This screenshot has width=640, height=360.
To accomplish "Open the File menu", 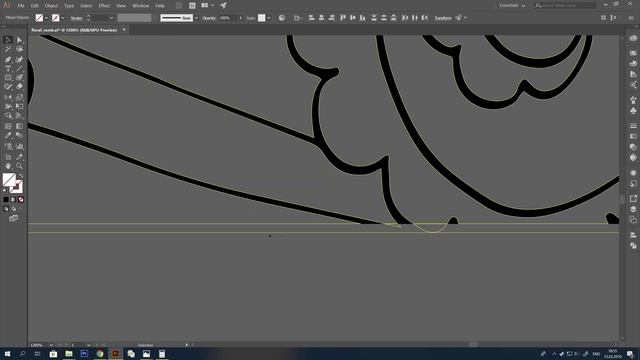I will tap(21, 6).
